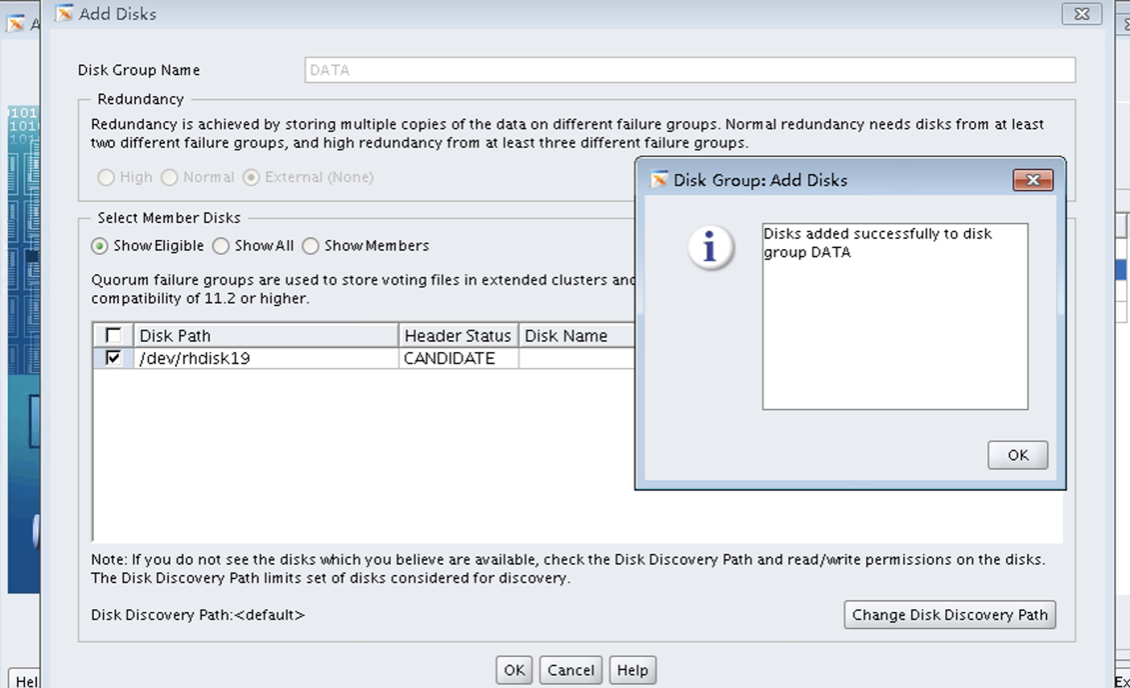This screenshot has height=688, width=1130.
Task: Click the information icon in the popup
Action: (x=711, y=248)
